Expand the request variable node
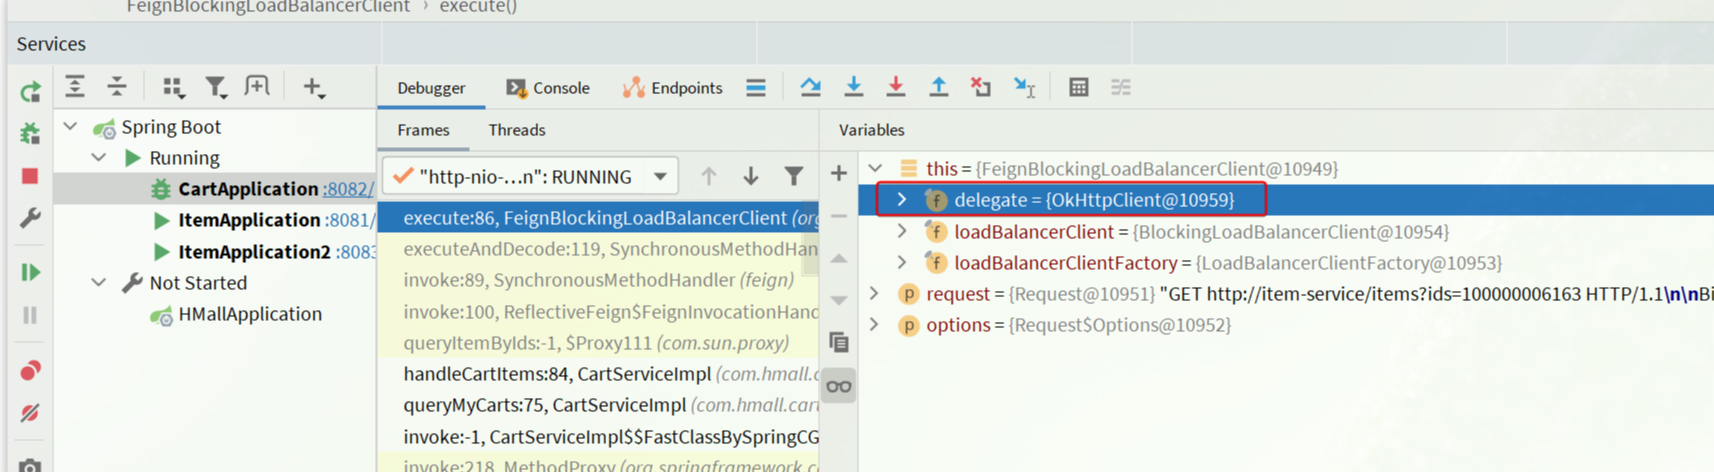The image size is (1714, 472). point(875,294)
